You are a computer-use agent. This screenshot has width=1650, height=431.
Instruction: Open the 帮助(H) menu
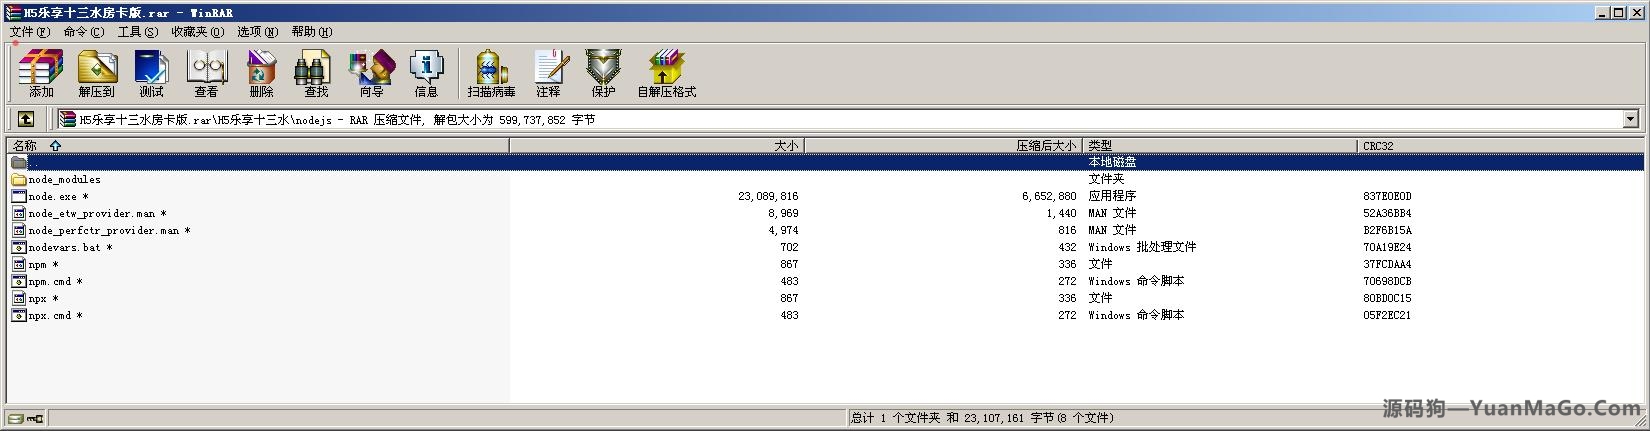tap(312, 32)
